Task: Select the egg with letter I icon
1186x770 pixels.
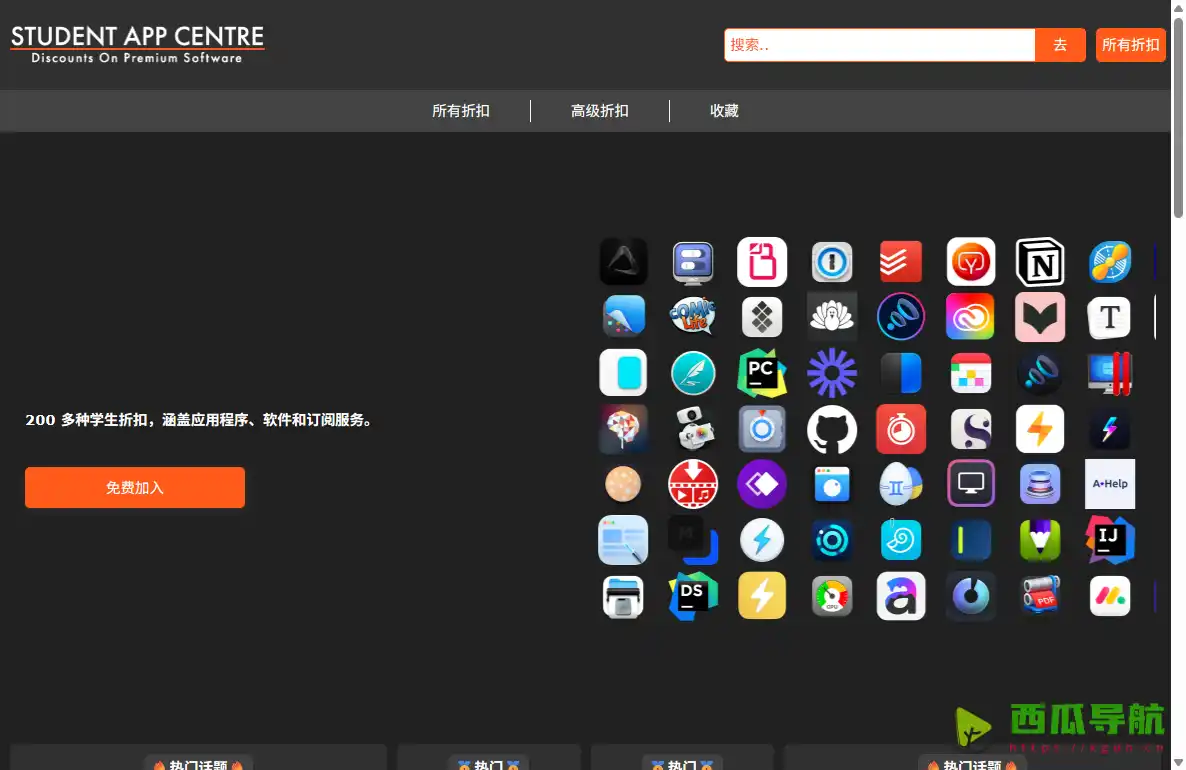Action: 901,484
